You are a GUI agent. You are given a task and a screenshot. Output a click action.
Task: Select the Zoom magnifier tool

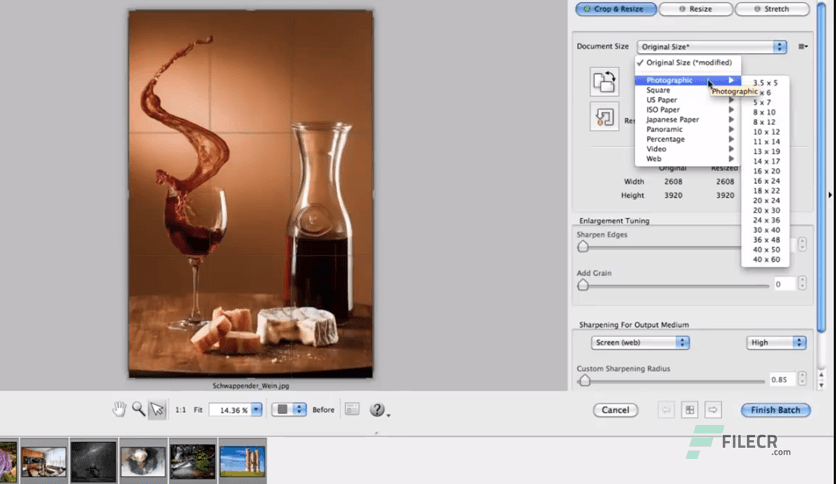138,409
